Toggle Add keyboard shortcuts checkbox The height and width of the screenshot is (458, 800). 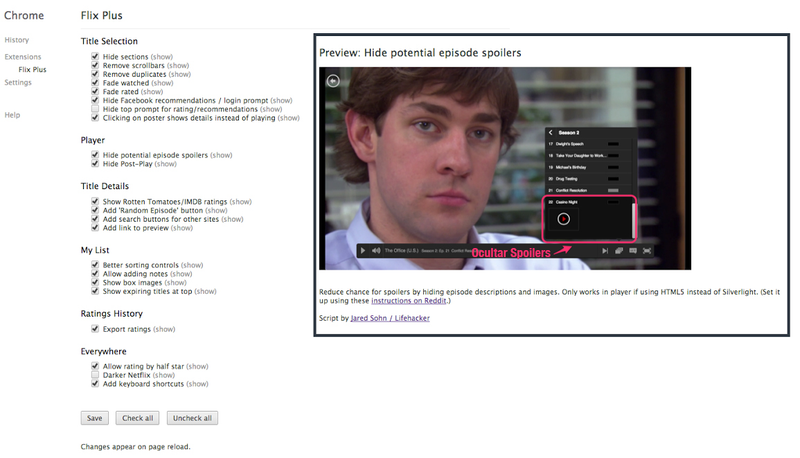pyautogui.click(x=95, y=383)
